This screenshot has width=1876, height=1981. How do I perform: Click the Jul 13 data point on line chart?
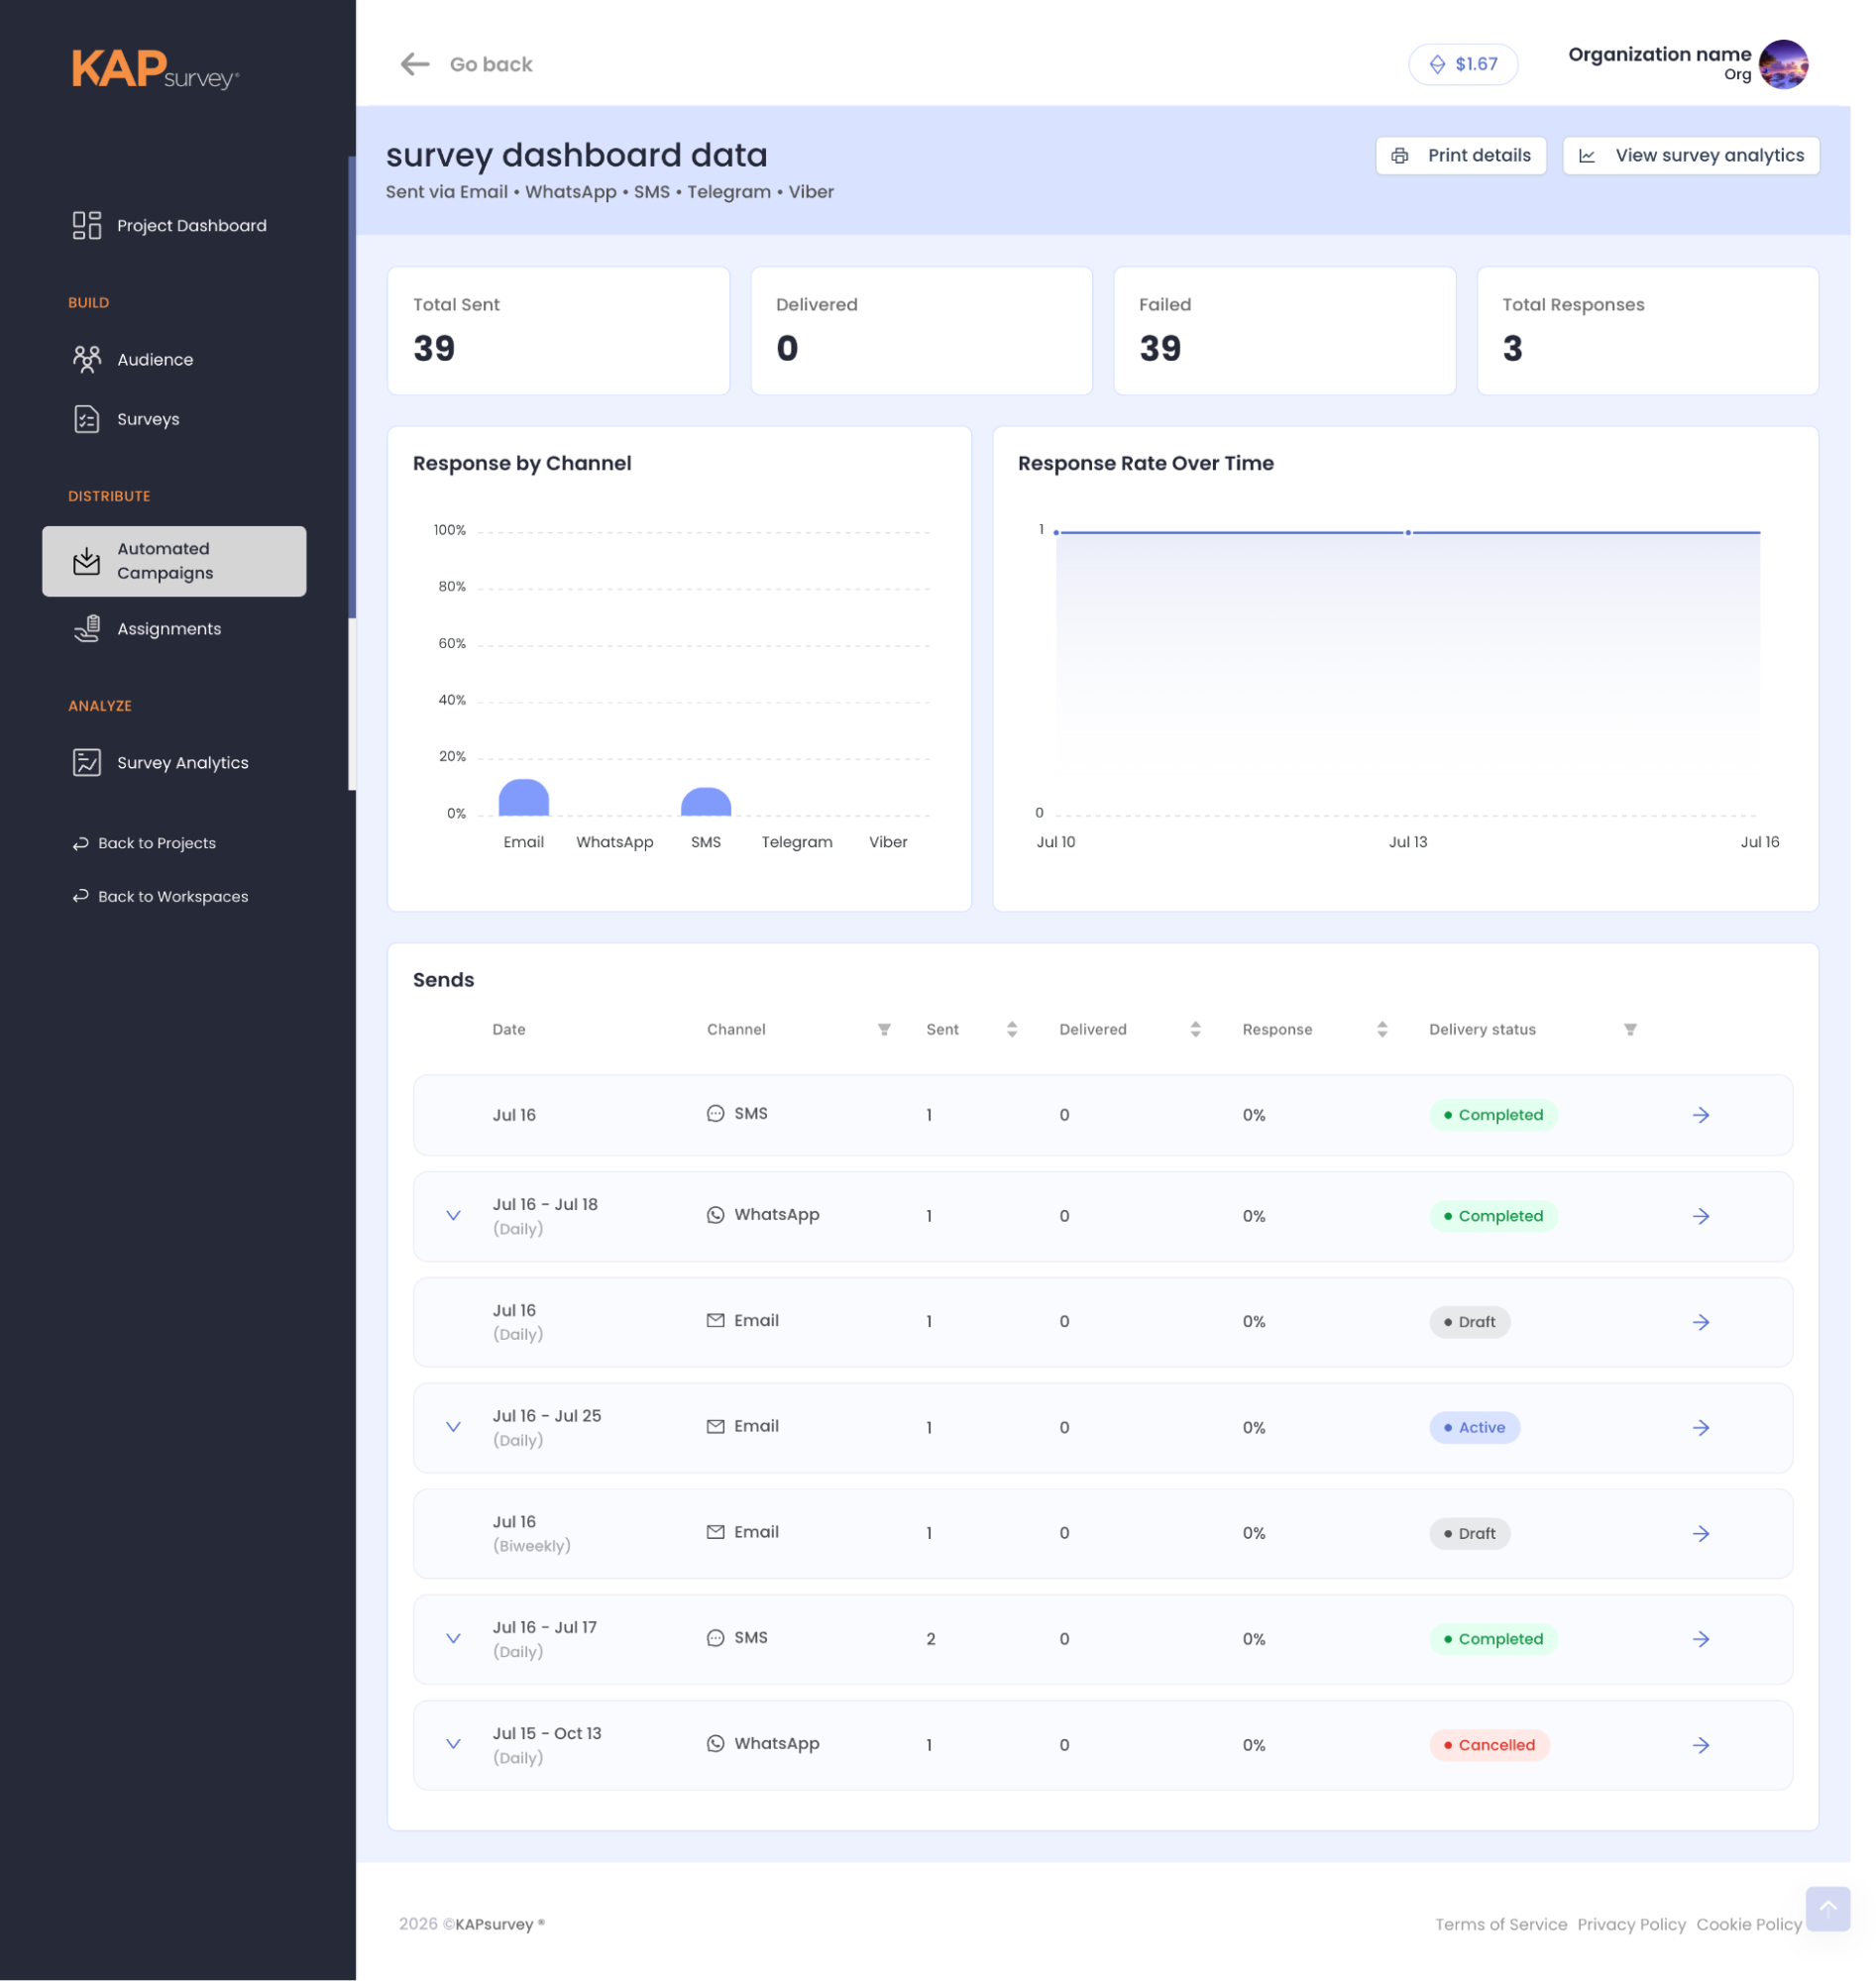(x=1408, y=533)
